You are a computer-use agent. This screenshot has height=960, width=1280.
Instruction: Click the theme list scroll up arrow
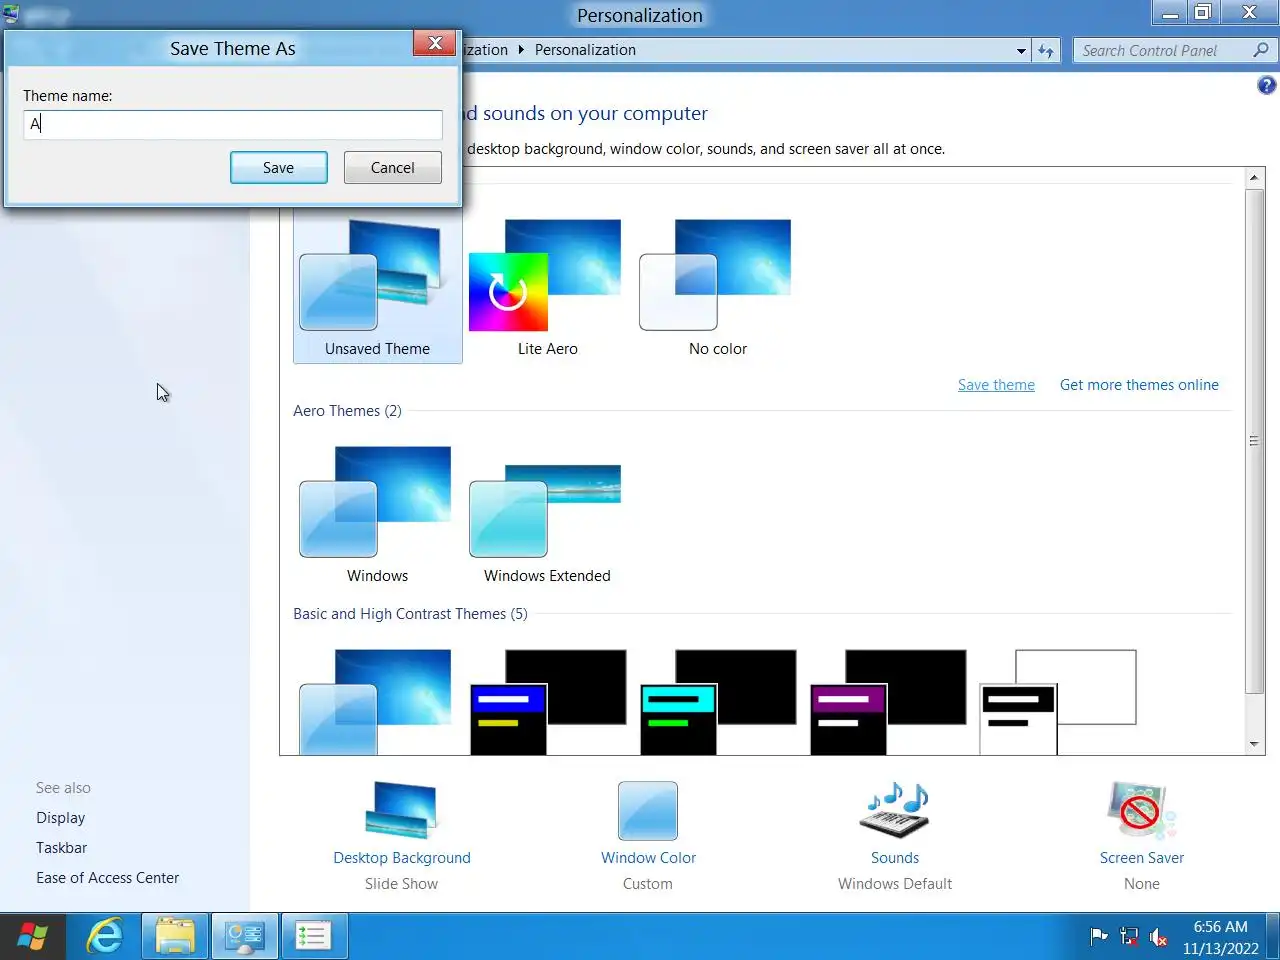tap(1254, 178)
